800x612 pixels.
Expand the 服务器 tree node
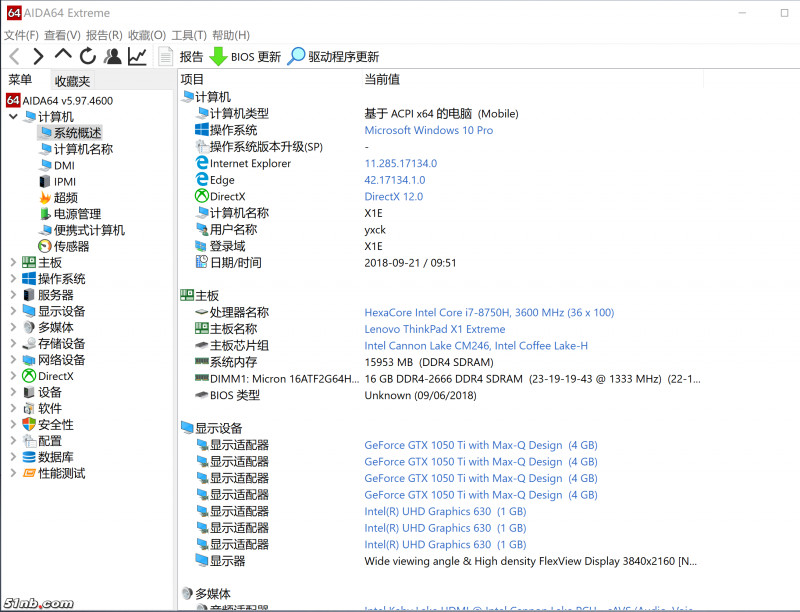(13, 295)
